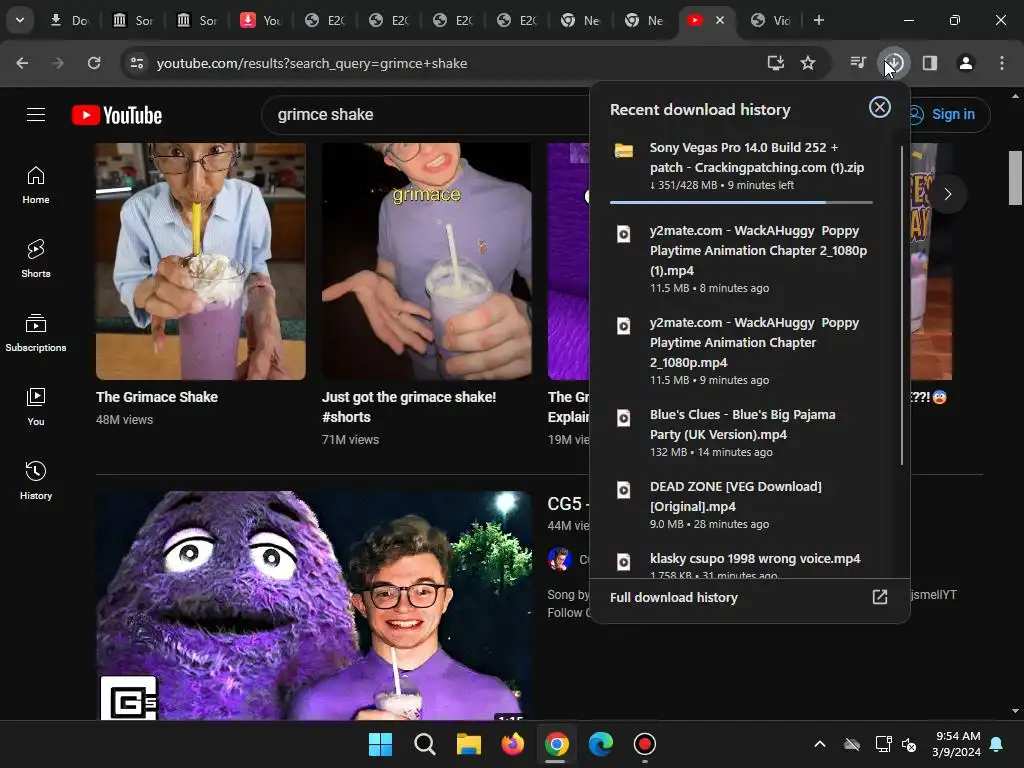Screen dimensions: 1024x768
Task: Open Chrome side panel
Action: (930, 63)
